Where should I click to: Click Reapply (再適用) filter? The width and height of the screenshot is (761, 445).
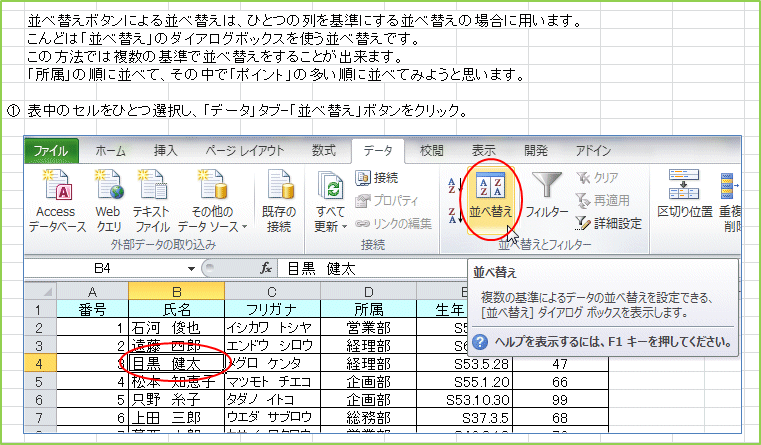(x=602, y=200)
